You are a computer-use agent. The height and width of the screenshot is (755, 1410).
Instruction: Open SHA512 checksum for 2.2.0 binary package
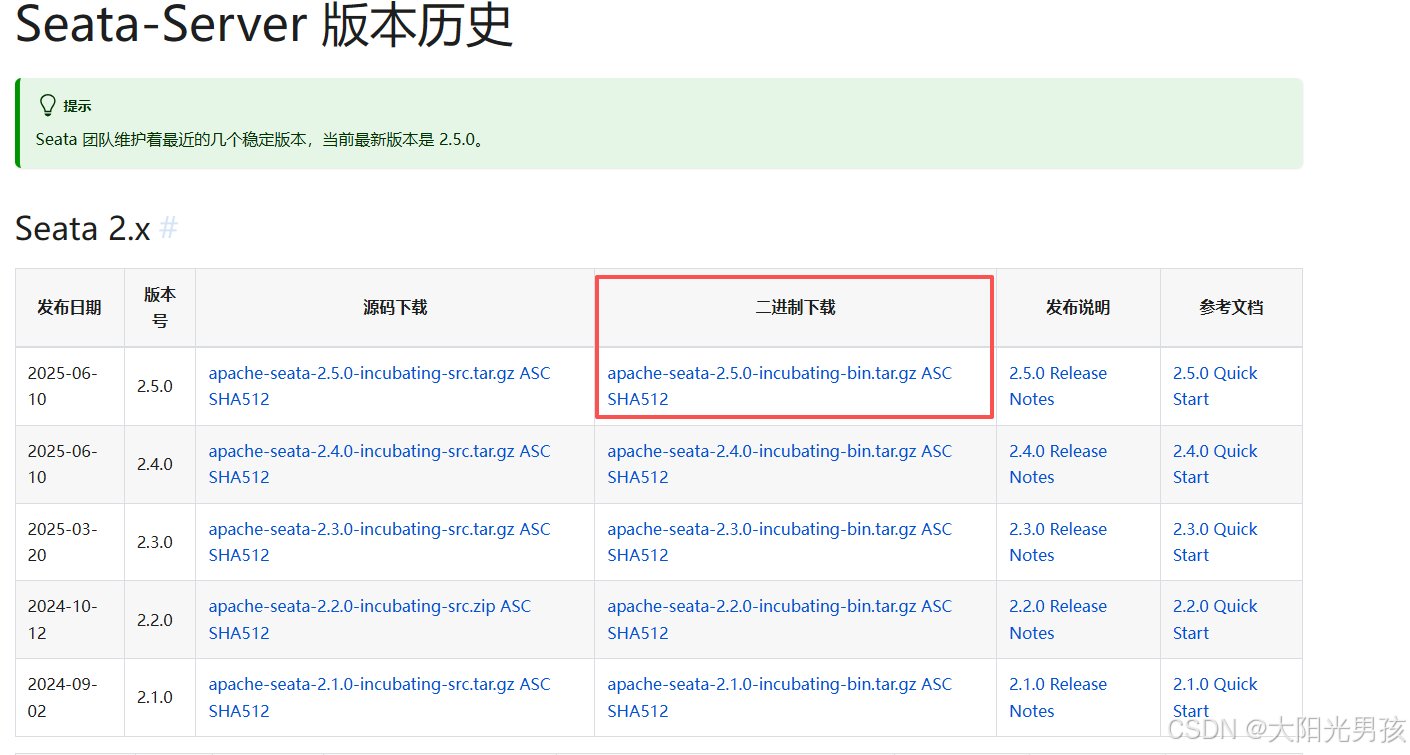point(638,633)
